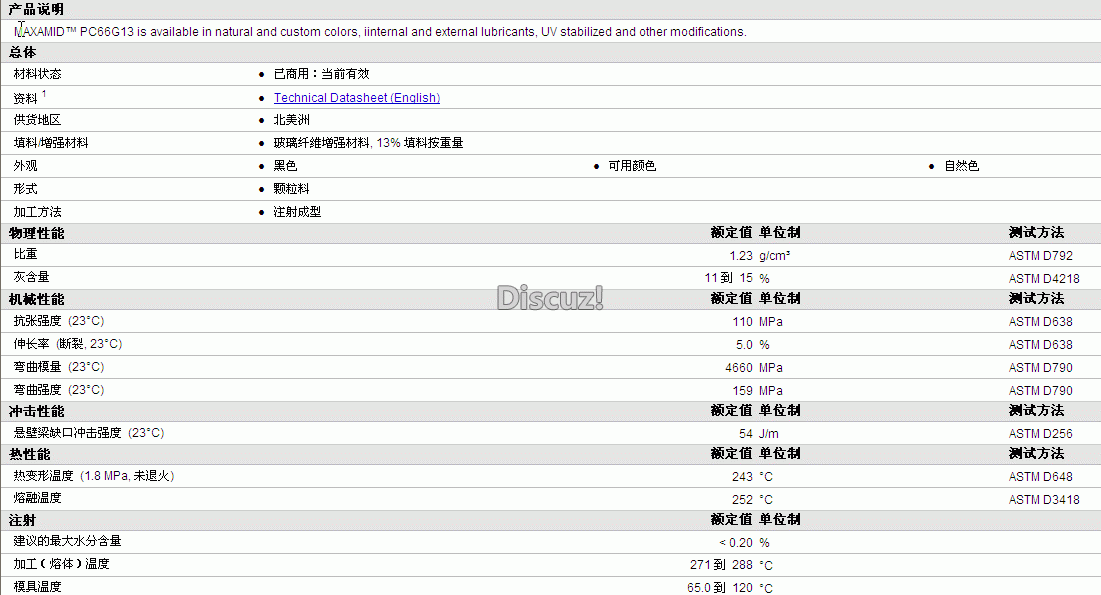
Task: Select the 54 J/m impact value
Action: (759, 434)
